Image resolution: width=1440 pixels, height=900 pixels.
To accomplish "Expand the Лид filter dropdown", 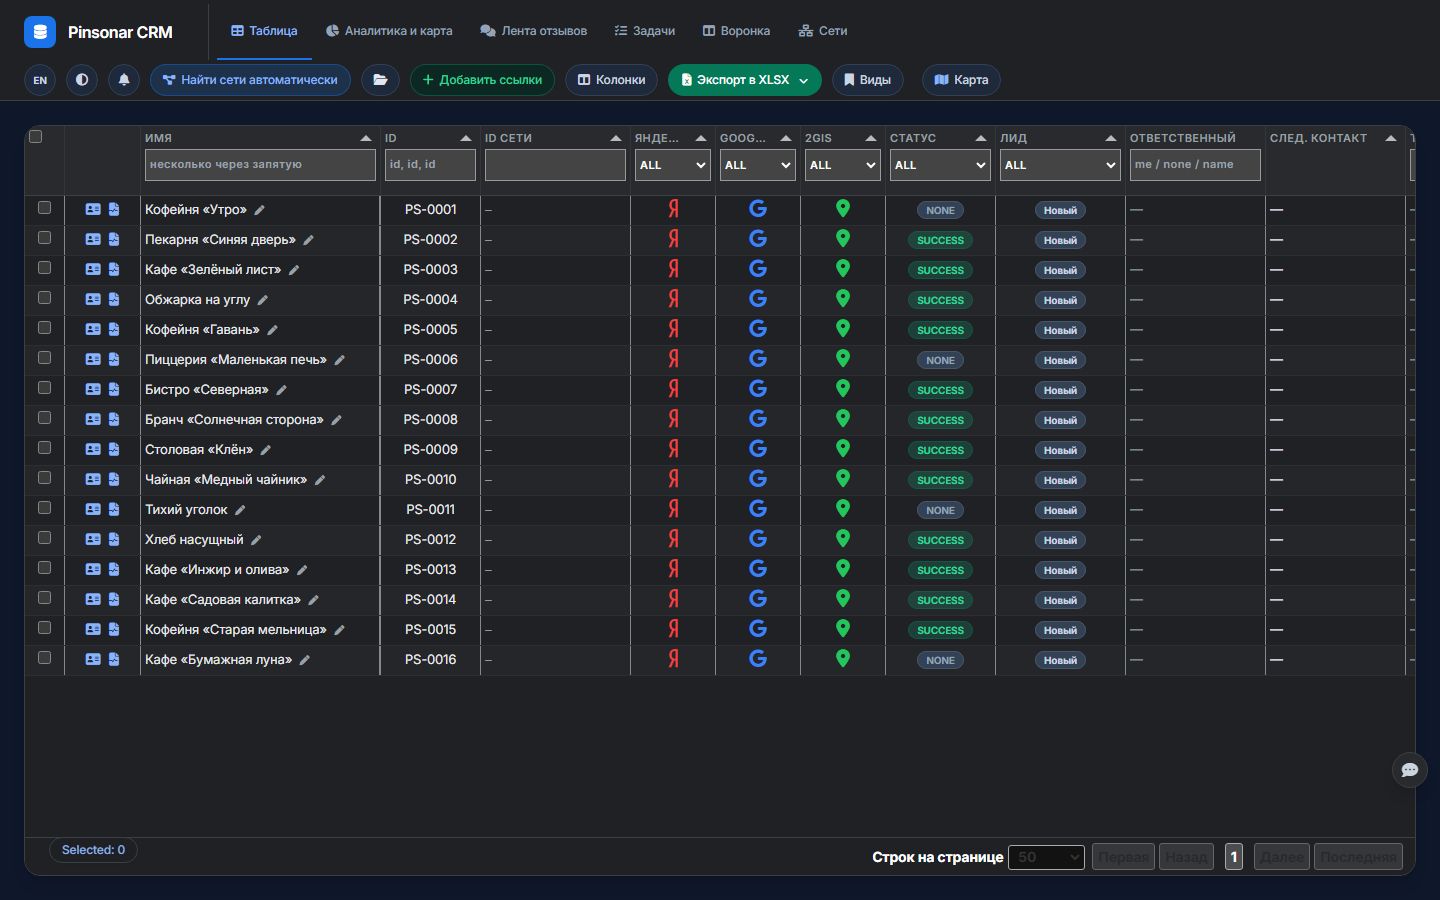I will [x=1060, y=165].
